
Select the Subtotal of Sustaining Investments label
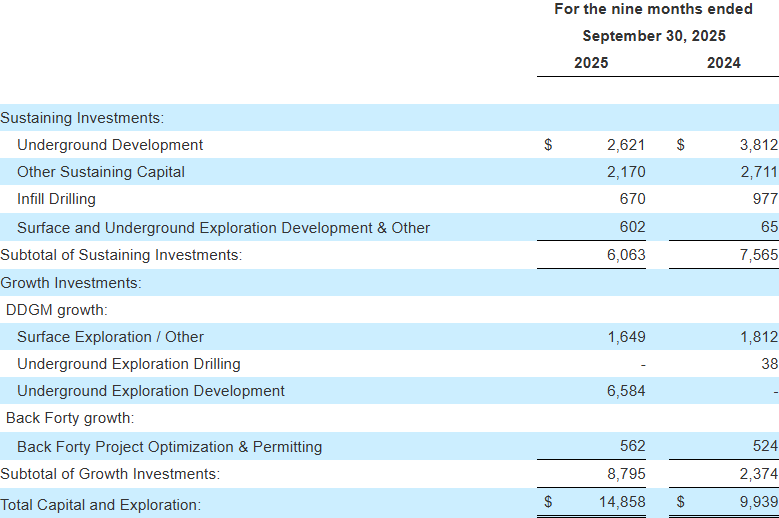click(121, 255)
